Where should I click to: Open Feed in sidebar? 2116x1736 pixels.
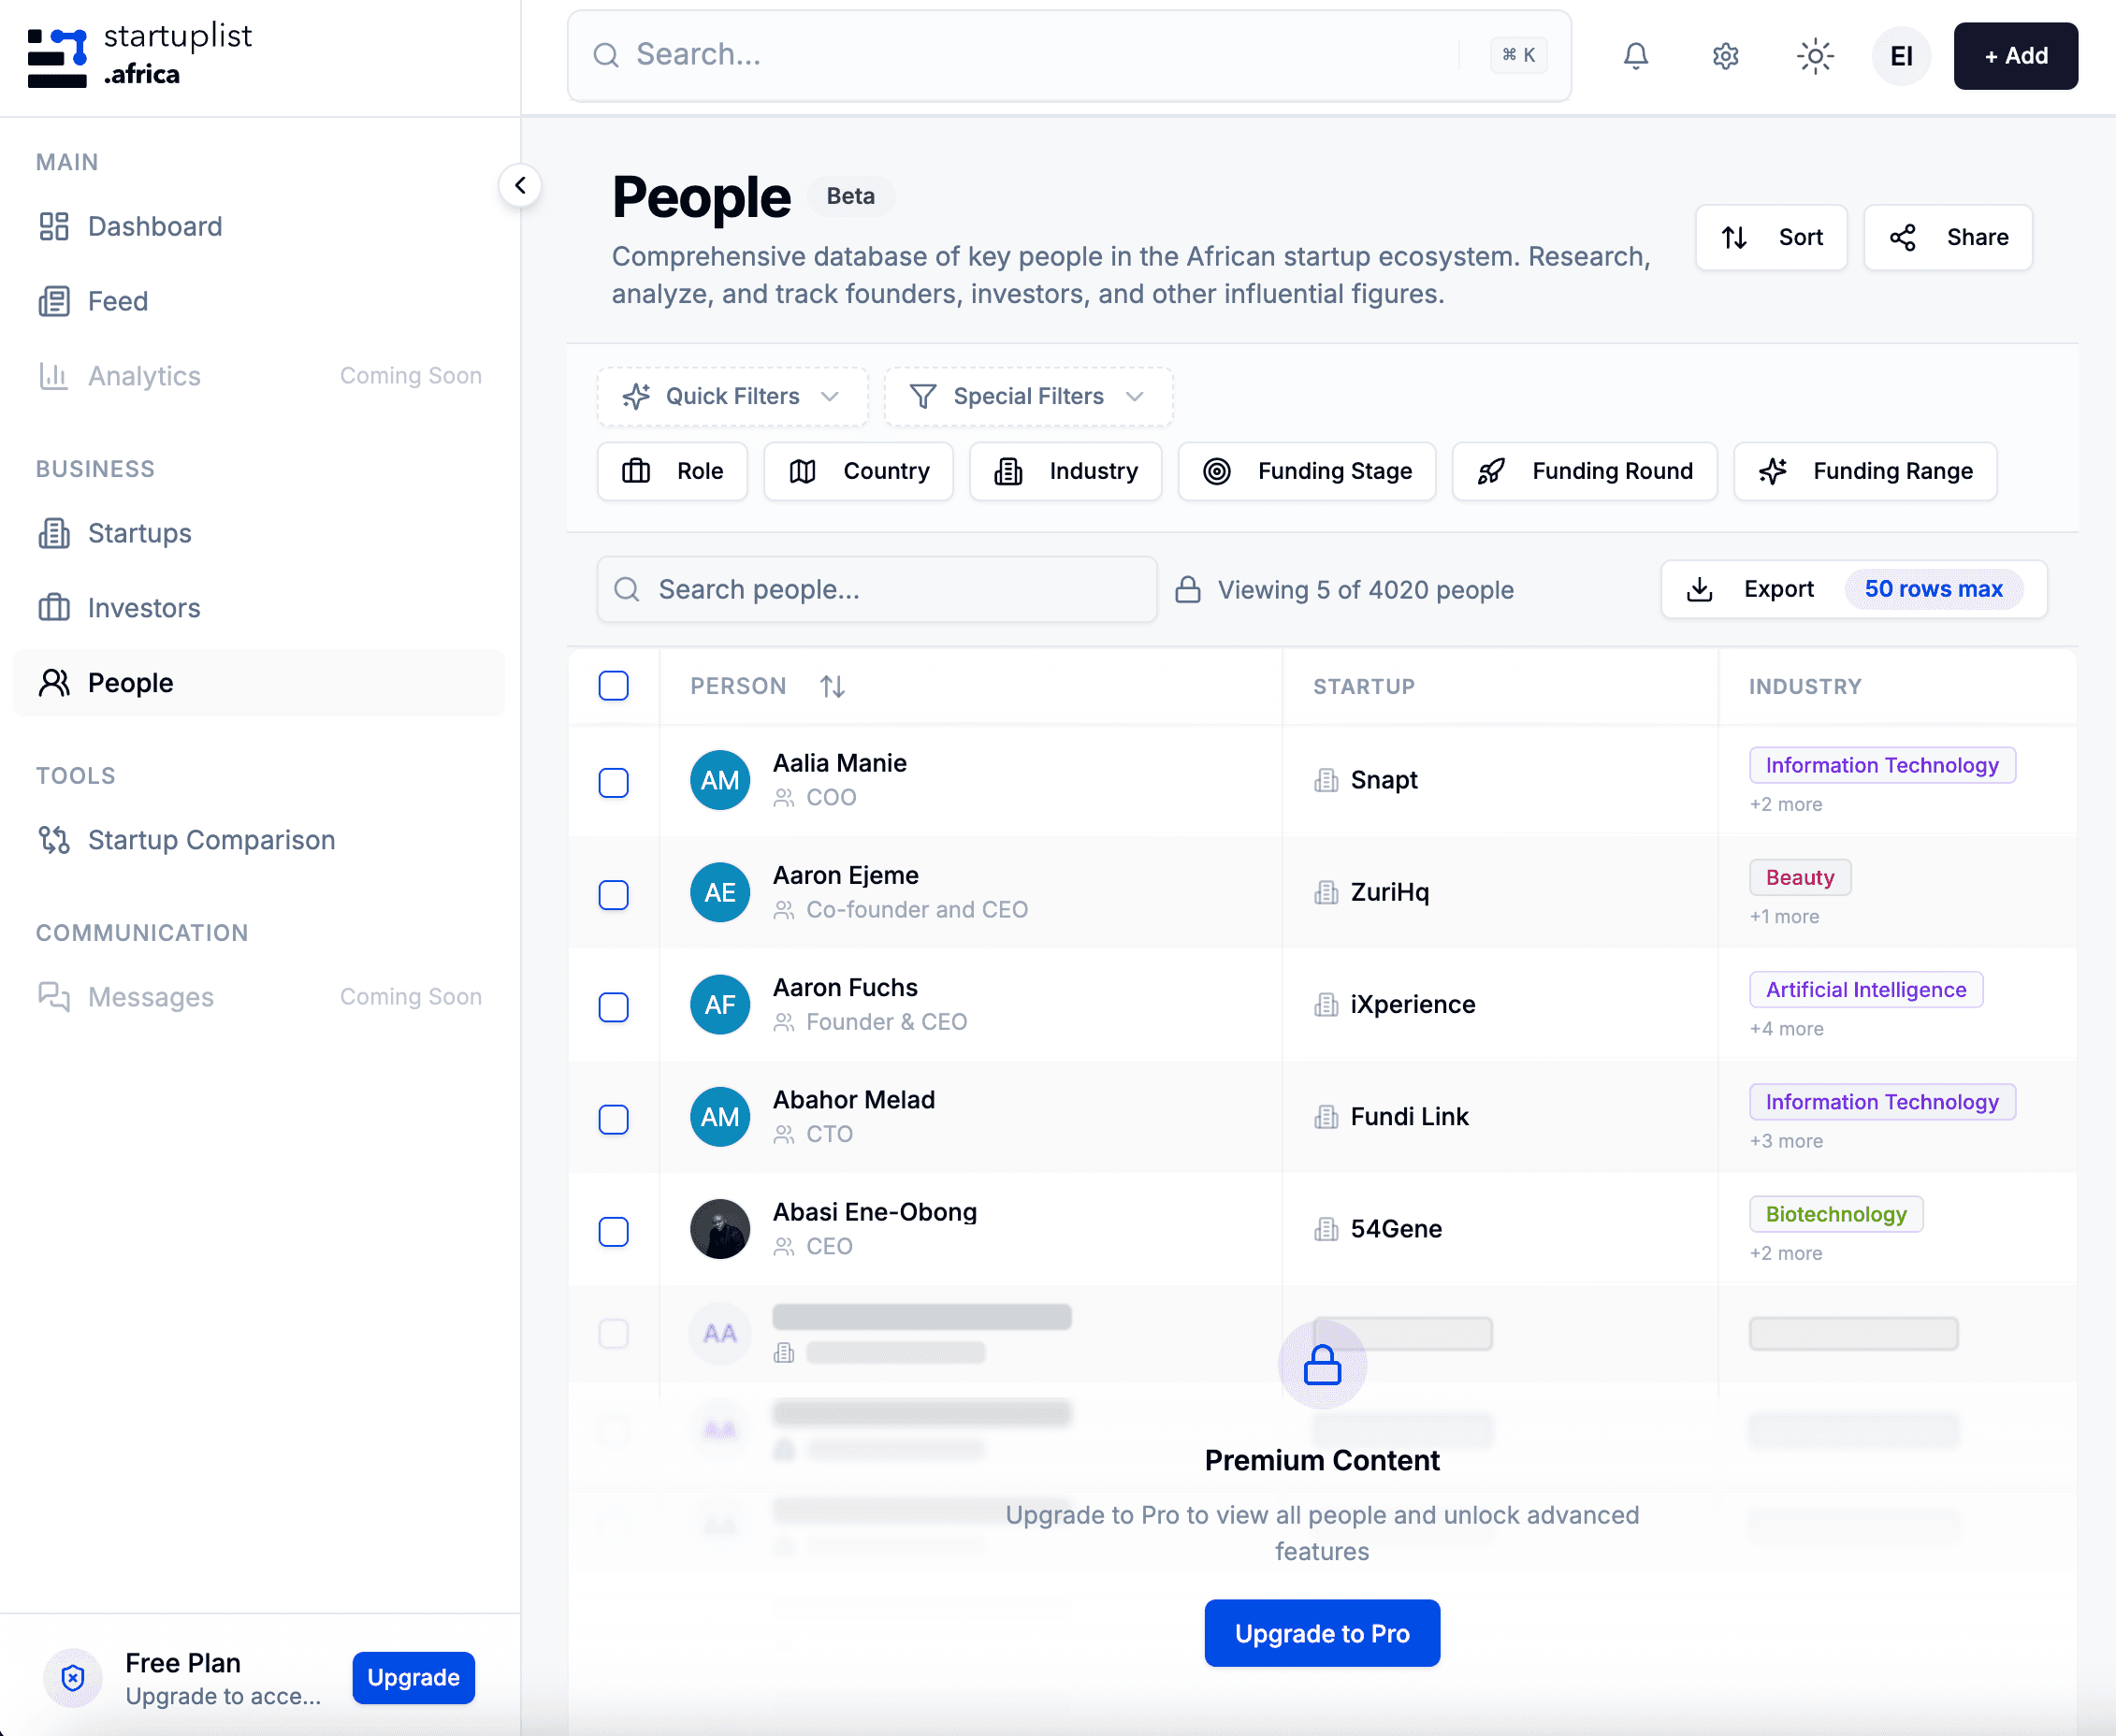pyautogui.click(x=258, y=301)
